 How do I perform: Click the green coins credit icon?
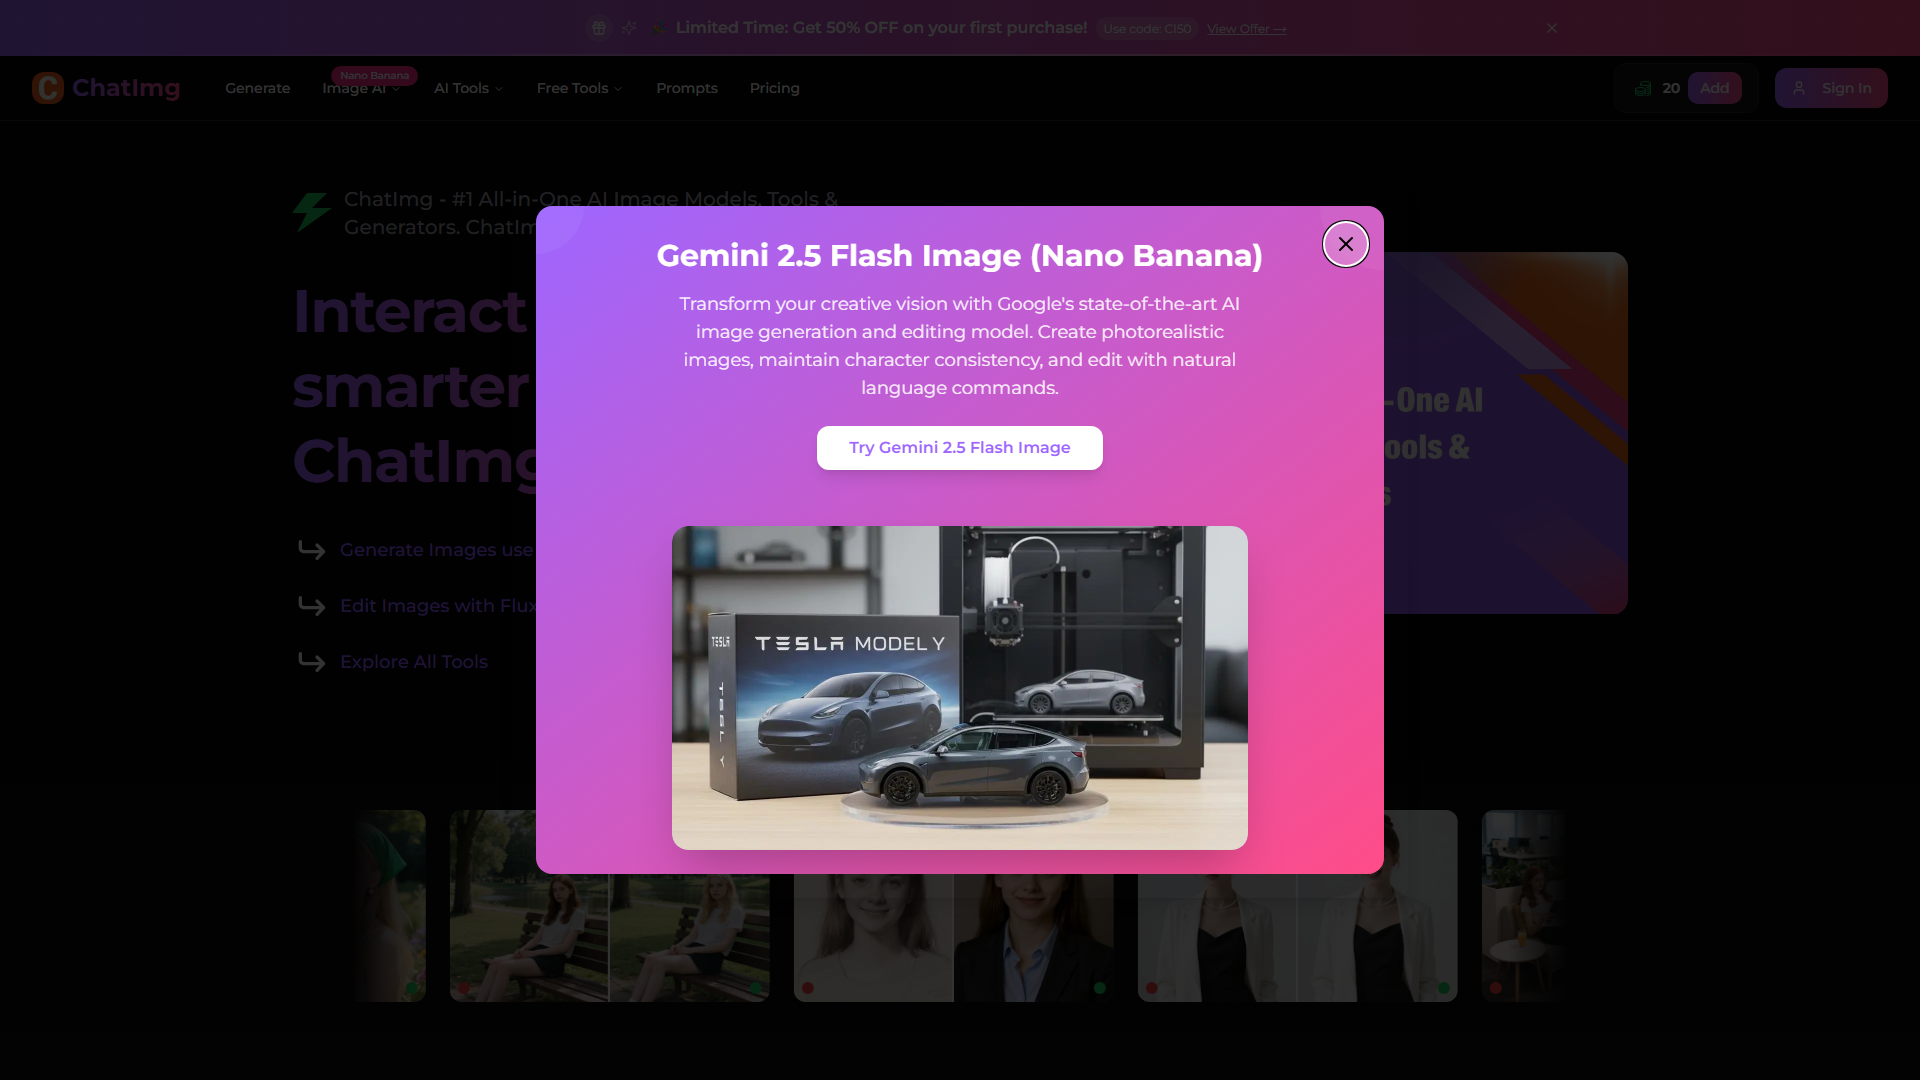click(1643, 88)
